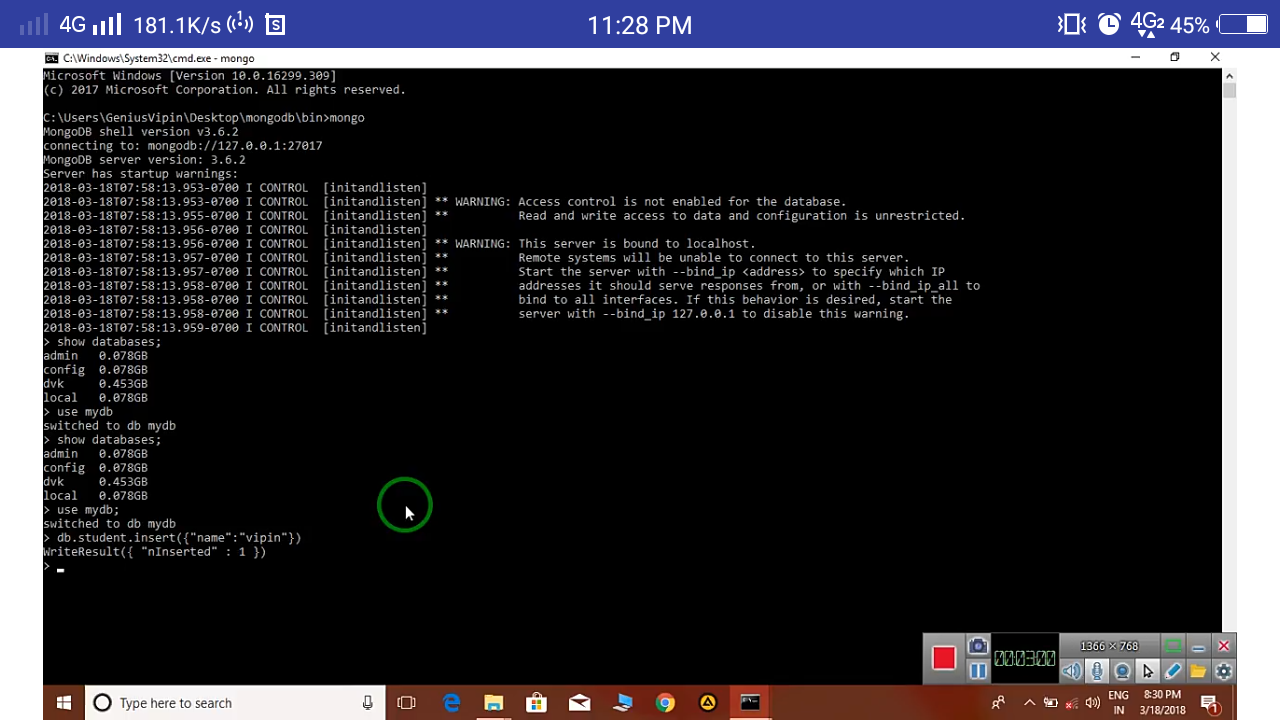The height and width of the screenshot is (720, 1280).
Task: Open Microsoft Store from the taskbar
Action: point(536,703)
